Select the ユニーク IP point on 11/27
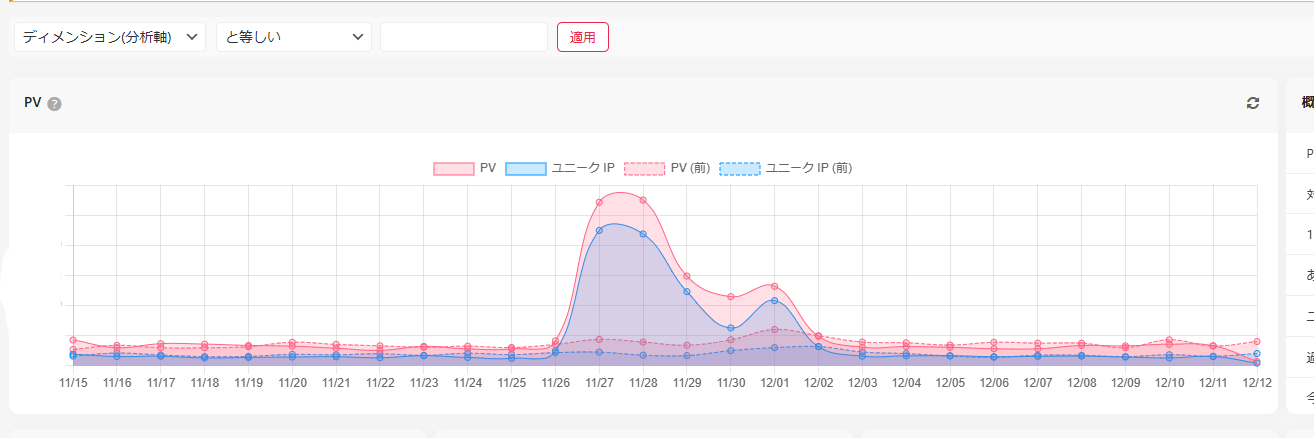The width and height of the screenshot is (1314, 438). tap(600, 230)
